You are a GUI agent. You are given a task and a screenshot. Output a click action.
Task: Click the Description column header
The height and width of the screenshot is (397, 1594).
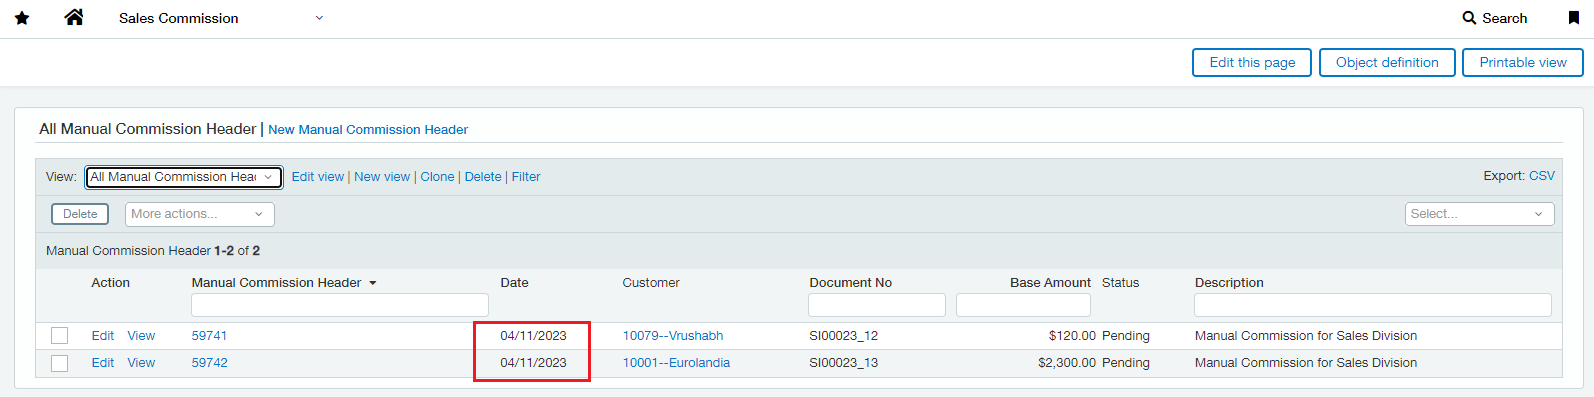point(1229,283)
